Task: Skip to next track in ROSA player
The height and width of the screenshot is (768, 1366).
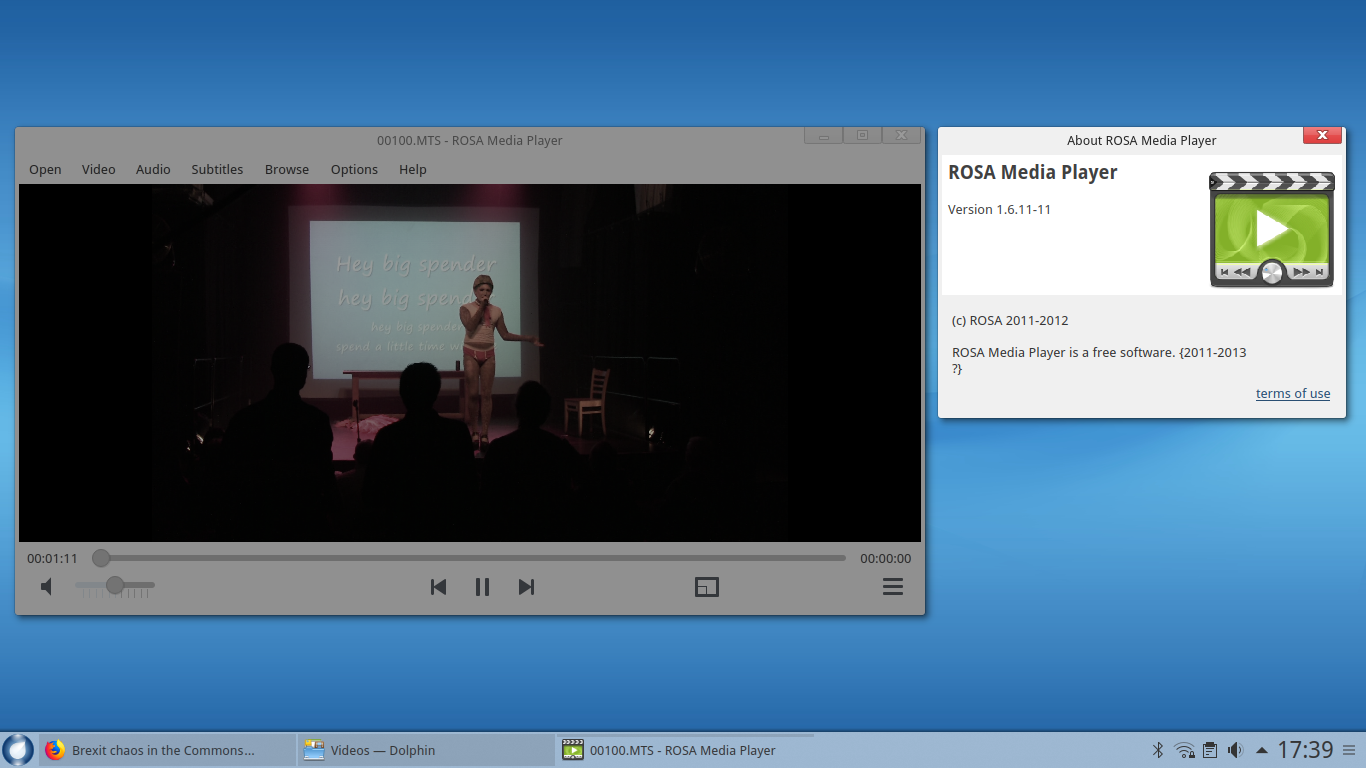Action: pos(526,587)
